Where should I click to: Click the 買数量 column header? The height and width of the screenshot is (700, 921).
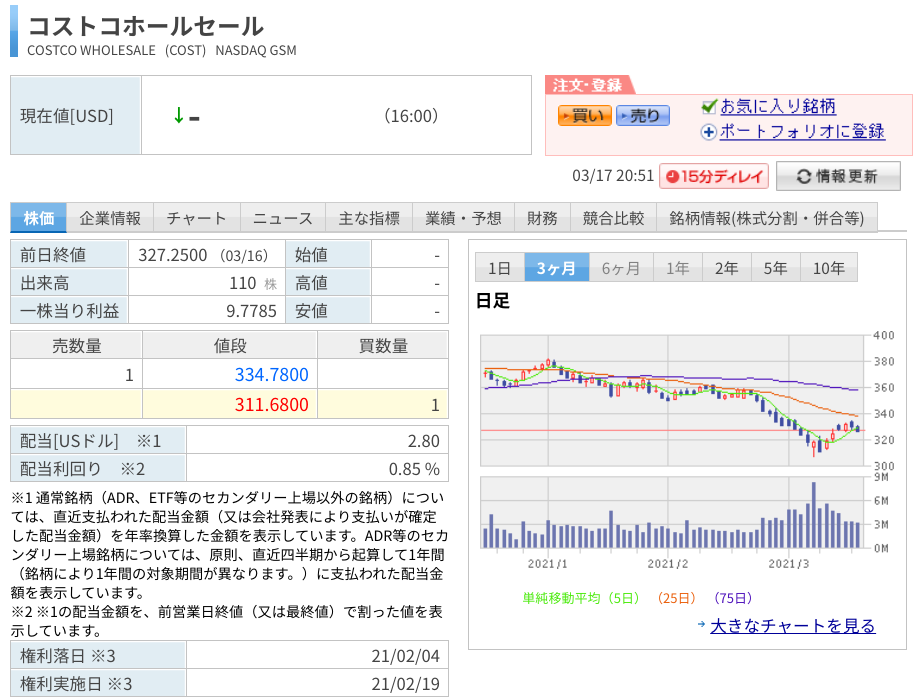(383, 345)
